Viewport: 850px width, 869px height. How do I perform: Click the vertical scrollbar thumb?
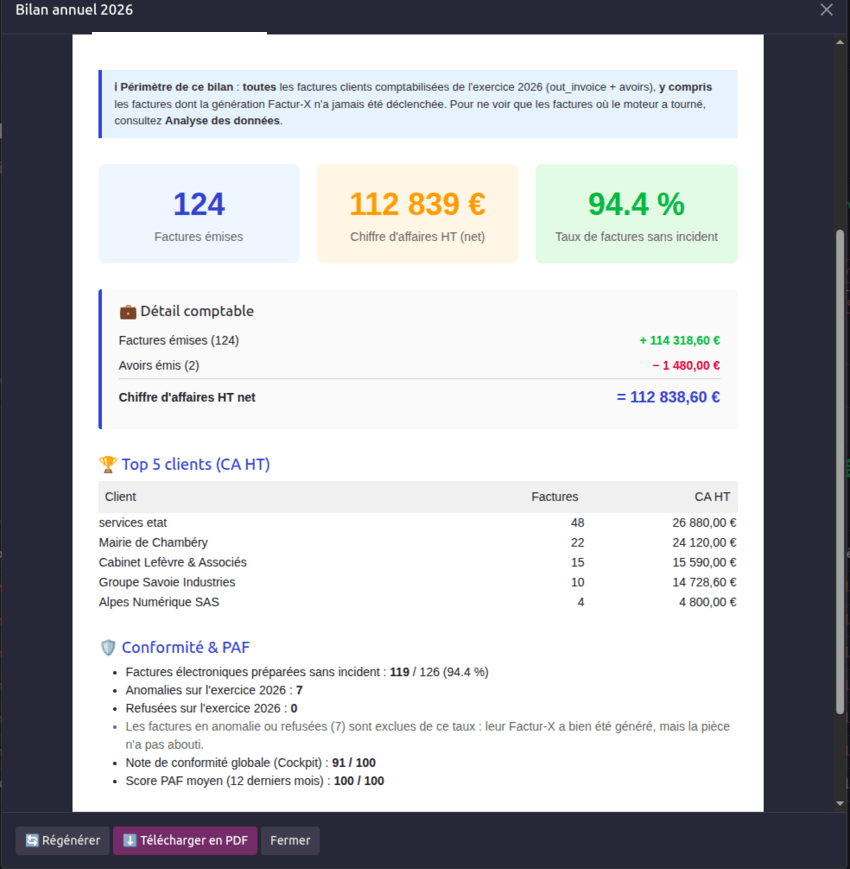click(840, 472)
